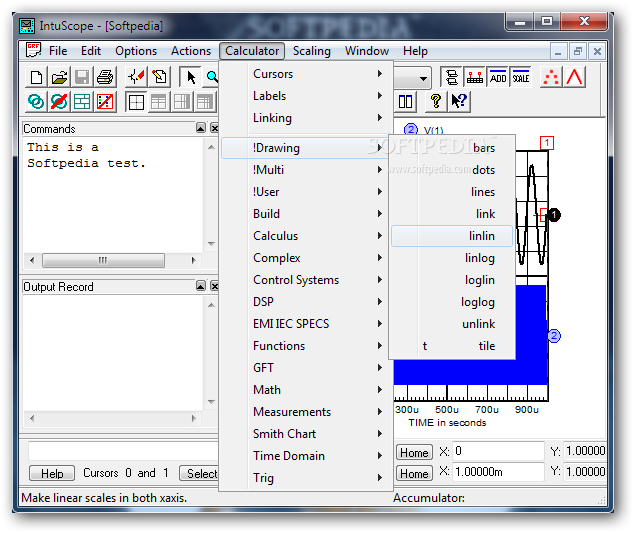Screen dimensions: 634x533
Task: Expand the Cursors submenu
Action: (x=306, y=74)
